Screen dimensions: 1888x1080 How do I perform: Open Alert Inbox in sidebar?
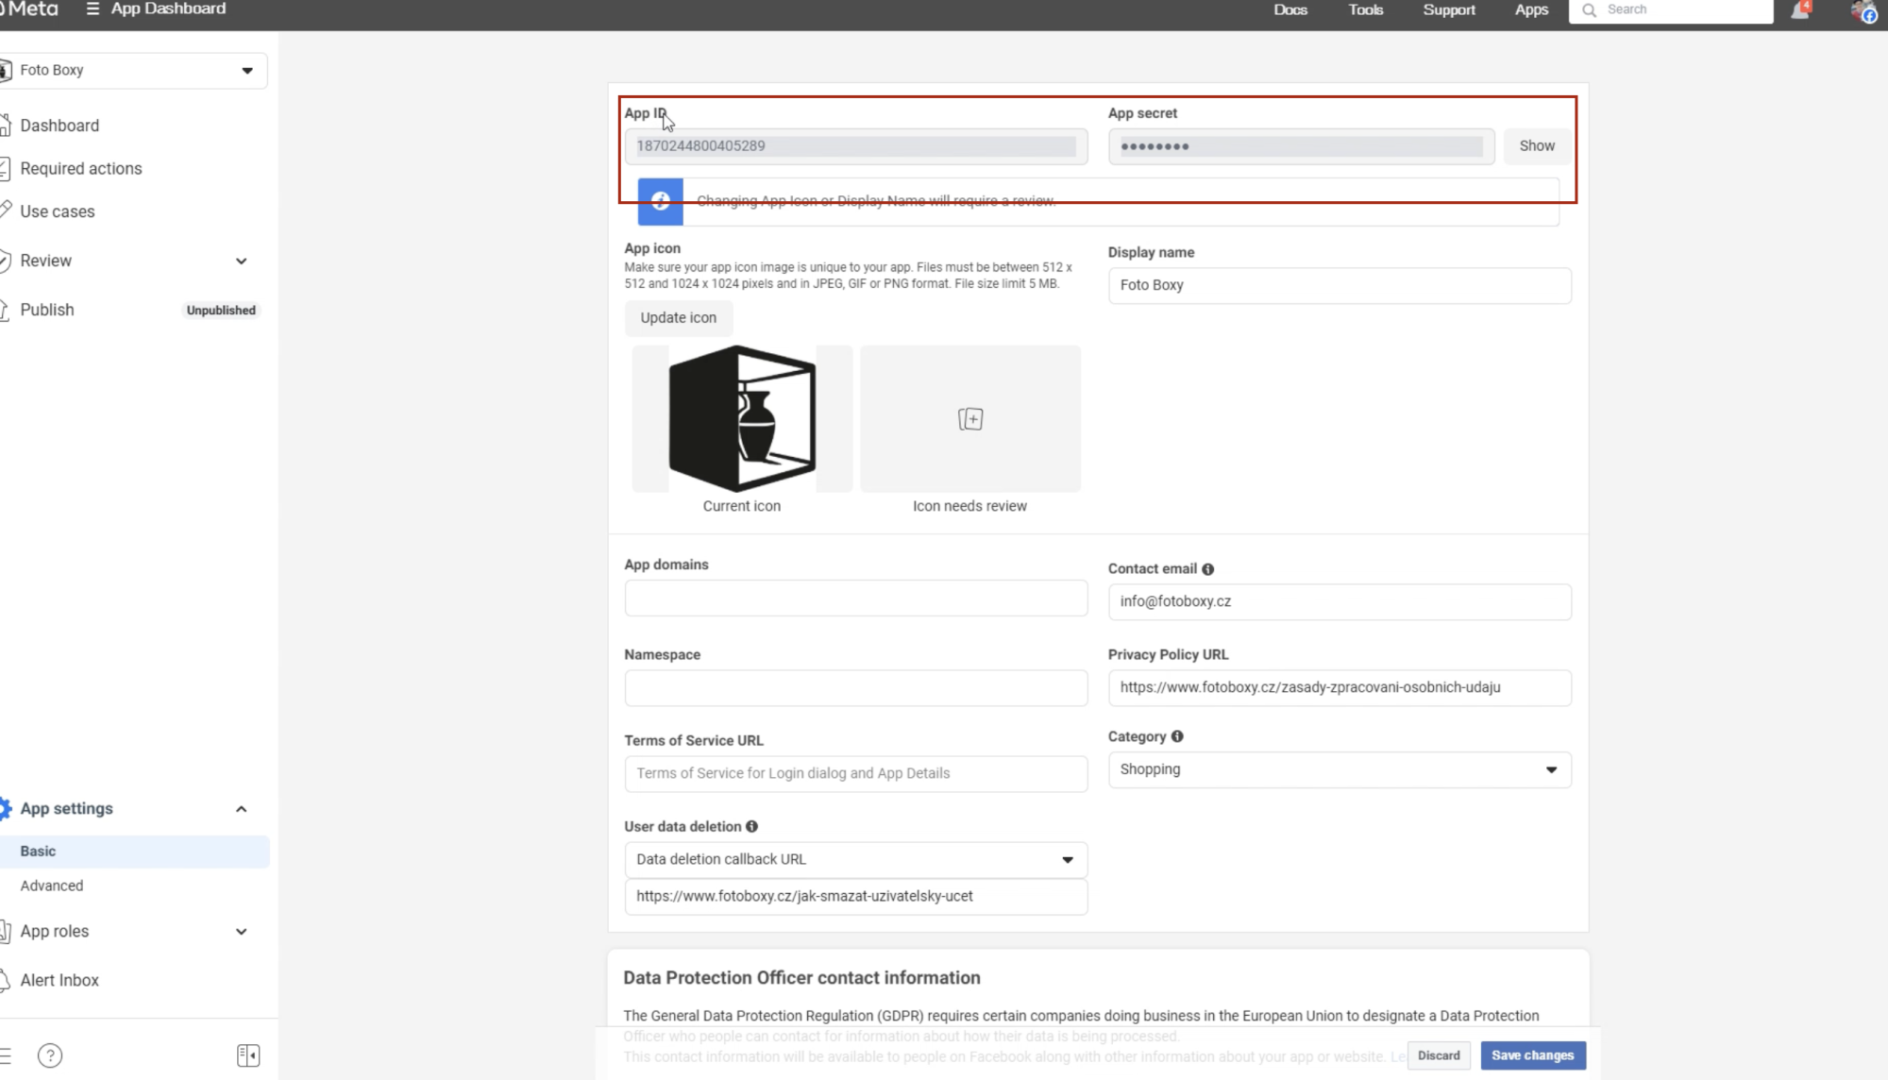click(x=59, y=981)
